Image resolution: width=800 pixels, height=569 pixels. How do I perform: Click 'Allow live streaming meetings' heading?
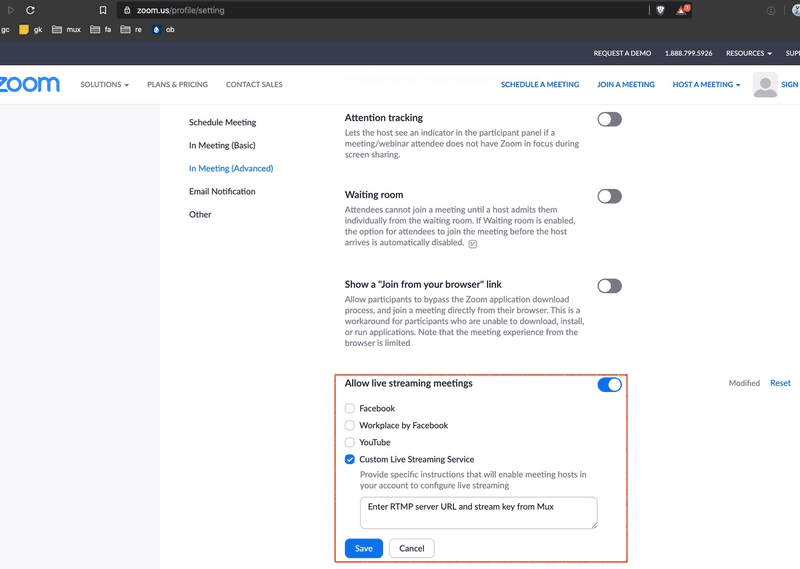(409, 383)
